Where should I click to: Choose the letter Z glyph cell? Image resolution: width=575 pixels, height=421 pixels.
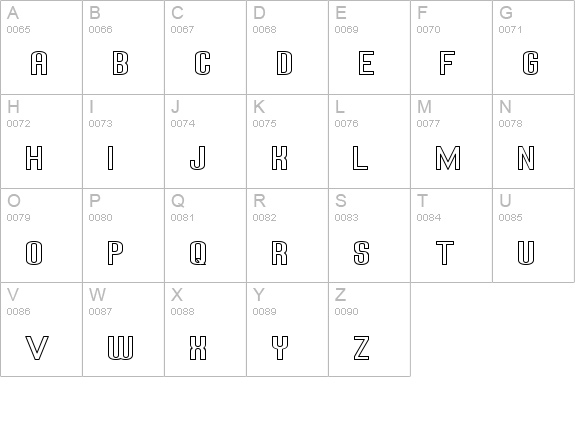[370, 329]
